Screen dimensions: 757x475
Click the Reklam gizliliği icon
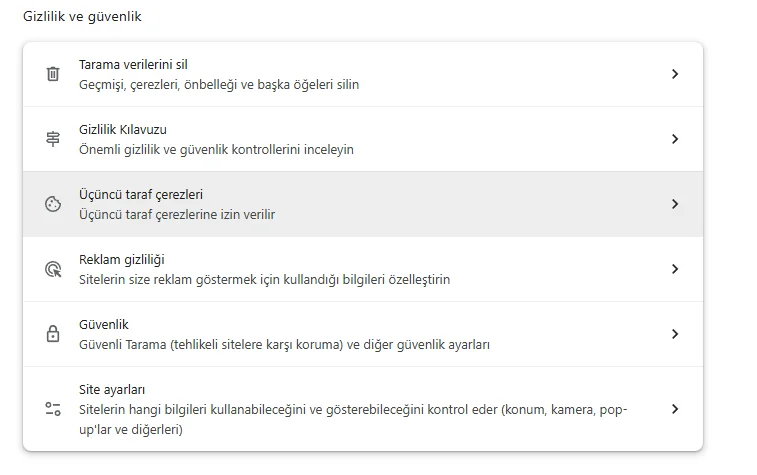(53, 269)
